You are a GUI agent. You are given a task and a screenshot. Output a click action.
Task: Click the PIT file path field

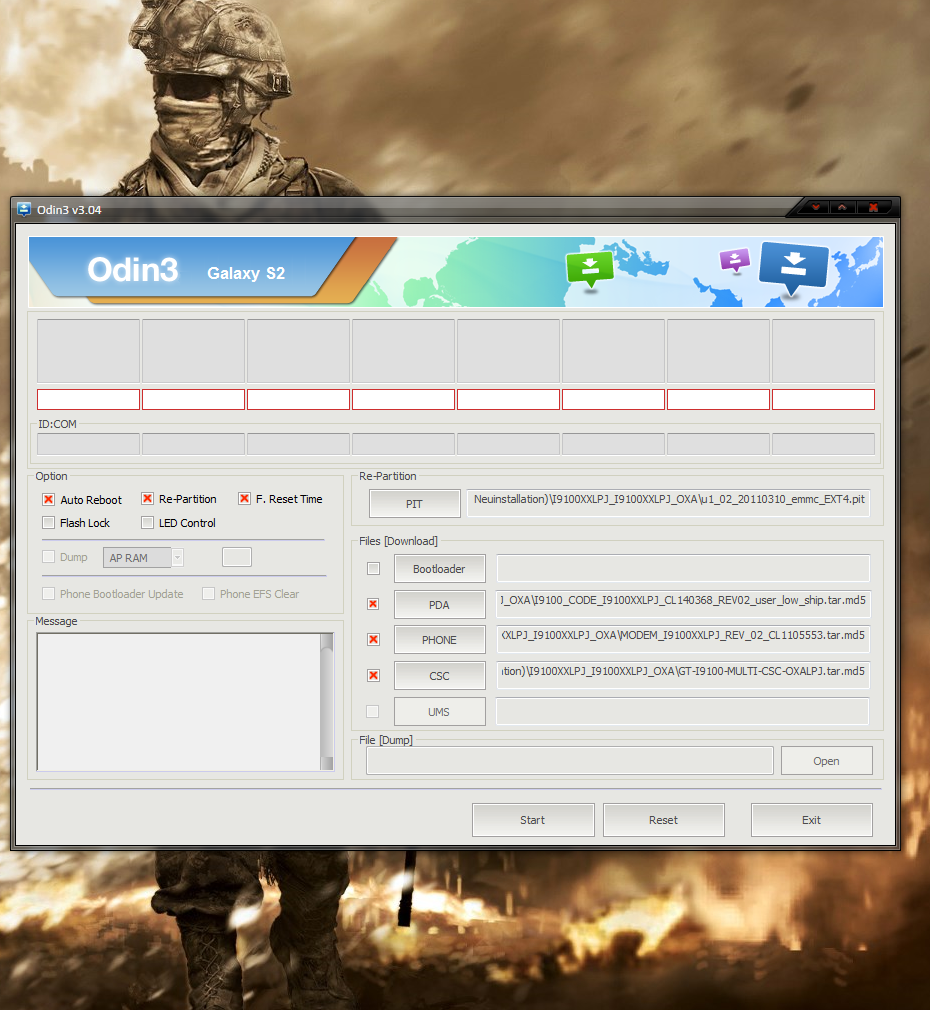[x=668, y=503]
